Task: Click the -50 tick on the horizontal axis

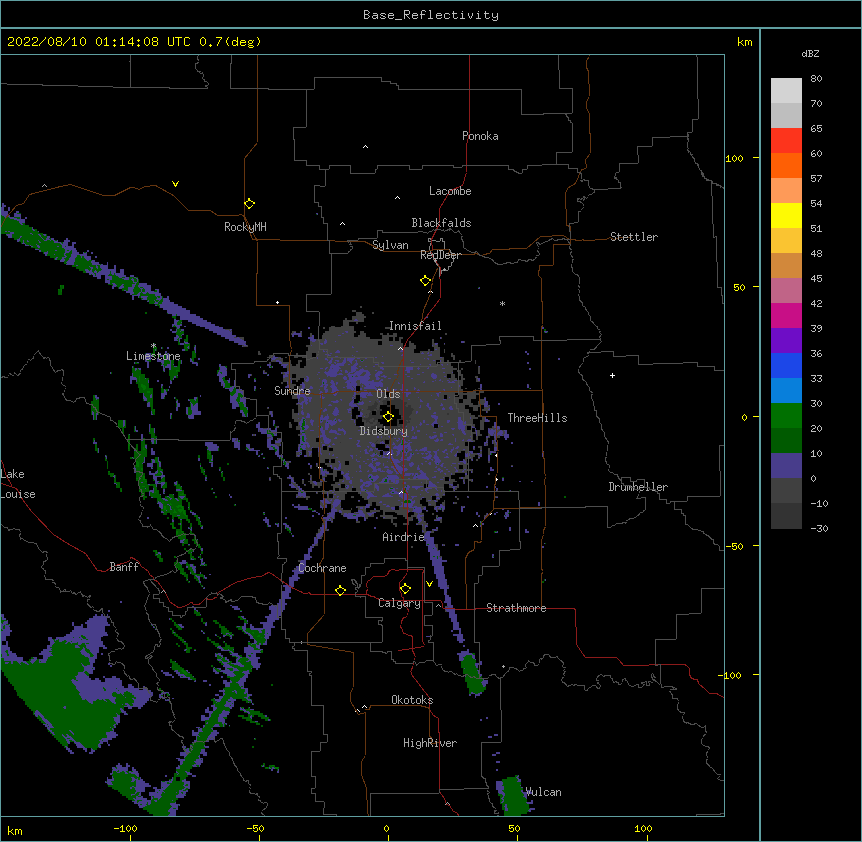Action: click(255, 829)
